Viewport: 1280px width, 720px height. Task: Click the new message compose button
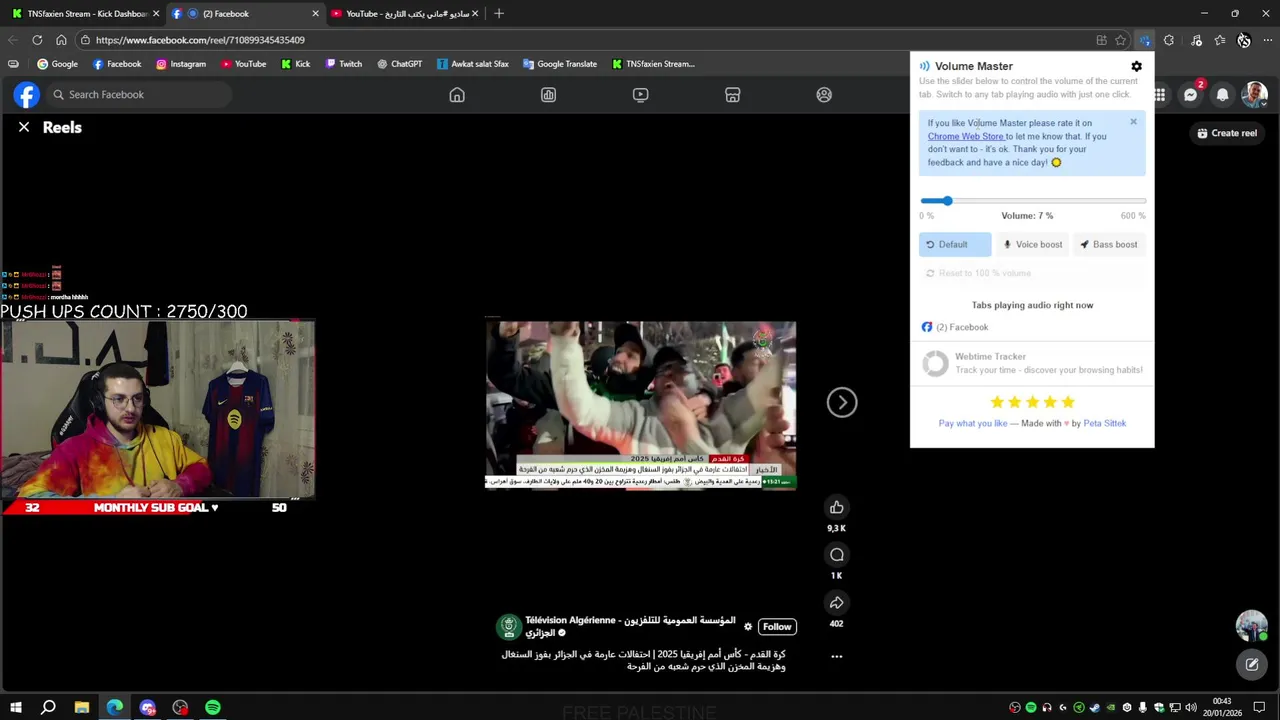coord(1252,663)
